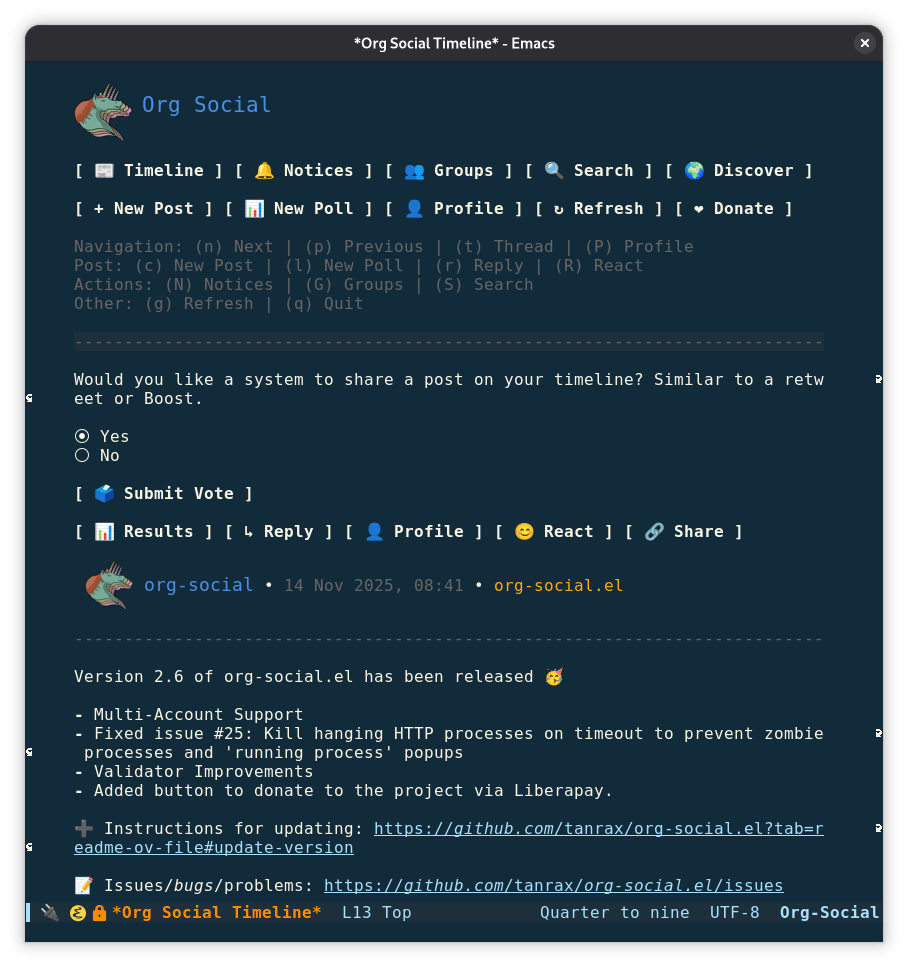Select the Yes poll option
The height and width of the screenshot is (967, 908).
[x=82, y=437]
